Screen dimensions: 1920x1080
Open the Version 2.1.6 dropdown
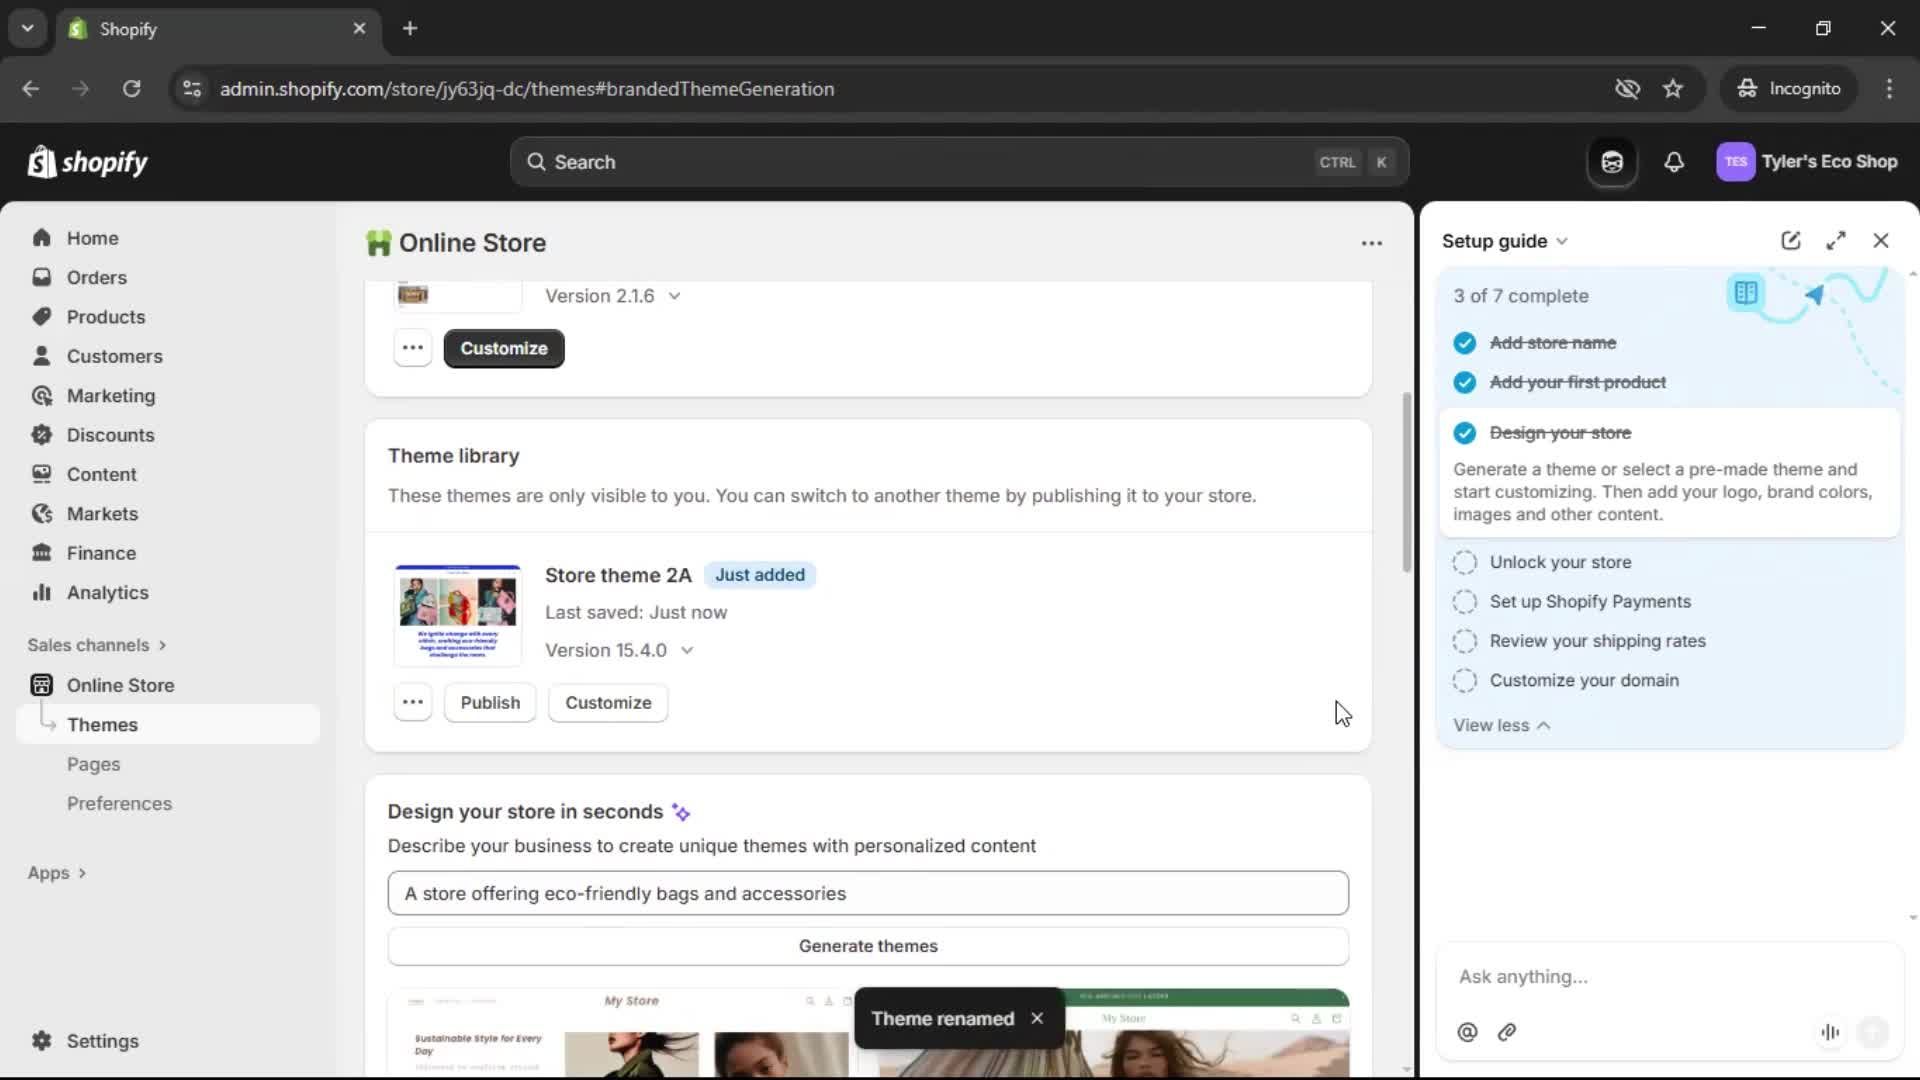674,296
